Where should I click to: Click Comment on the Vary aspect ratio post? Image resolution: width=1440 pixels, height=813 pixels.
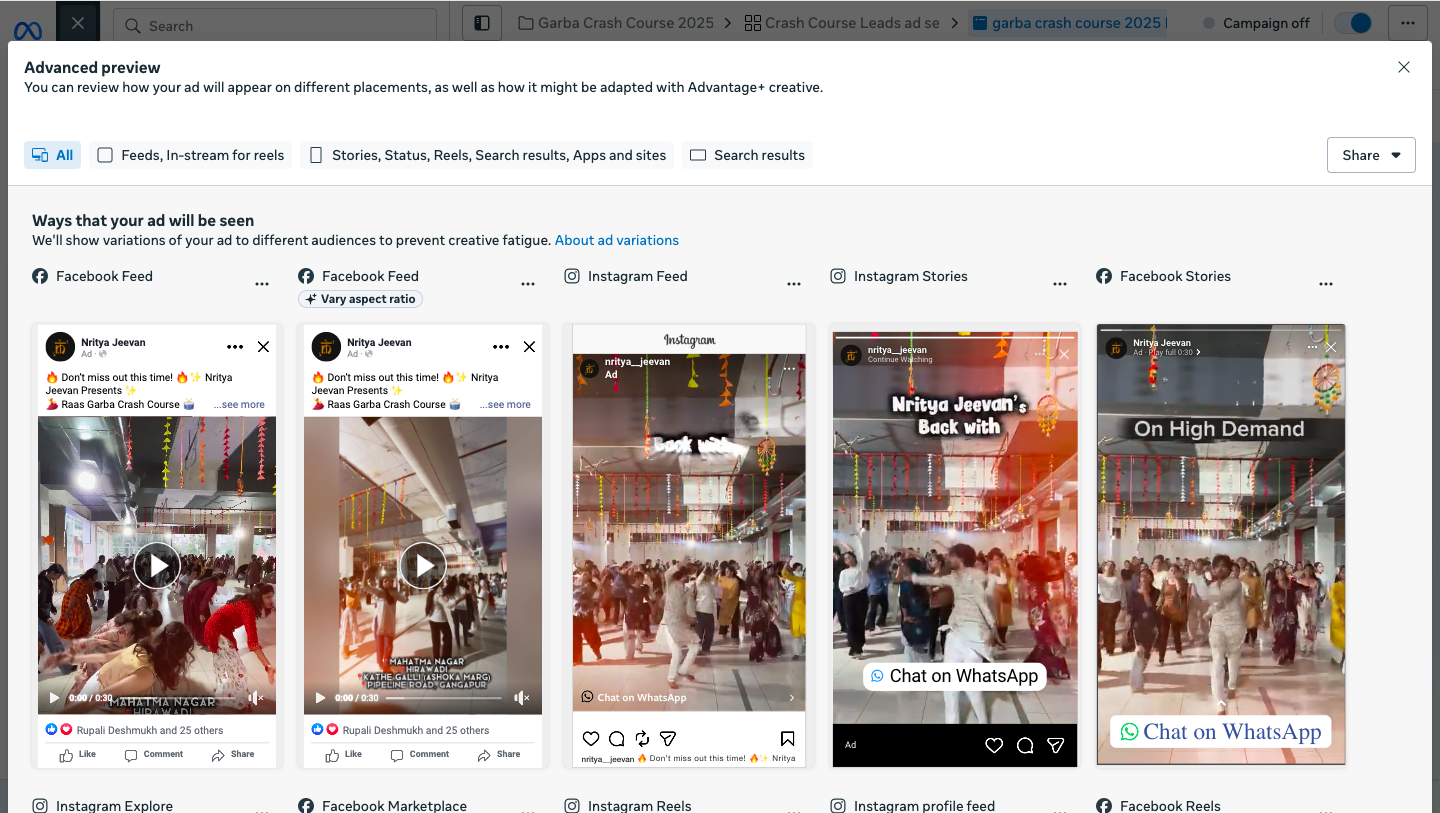[x=420, y=755]
